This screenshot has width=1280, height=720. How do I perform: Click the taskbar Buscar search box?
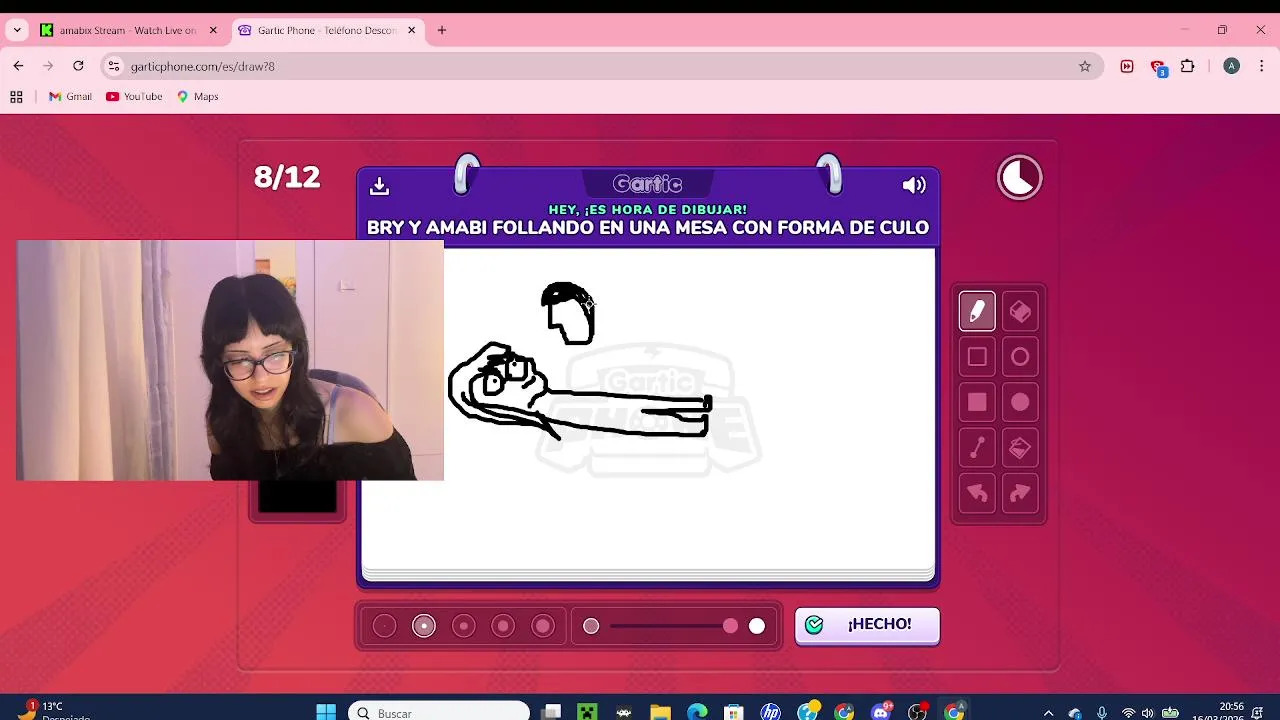click(x=440, y=712)
